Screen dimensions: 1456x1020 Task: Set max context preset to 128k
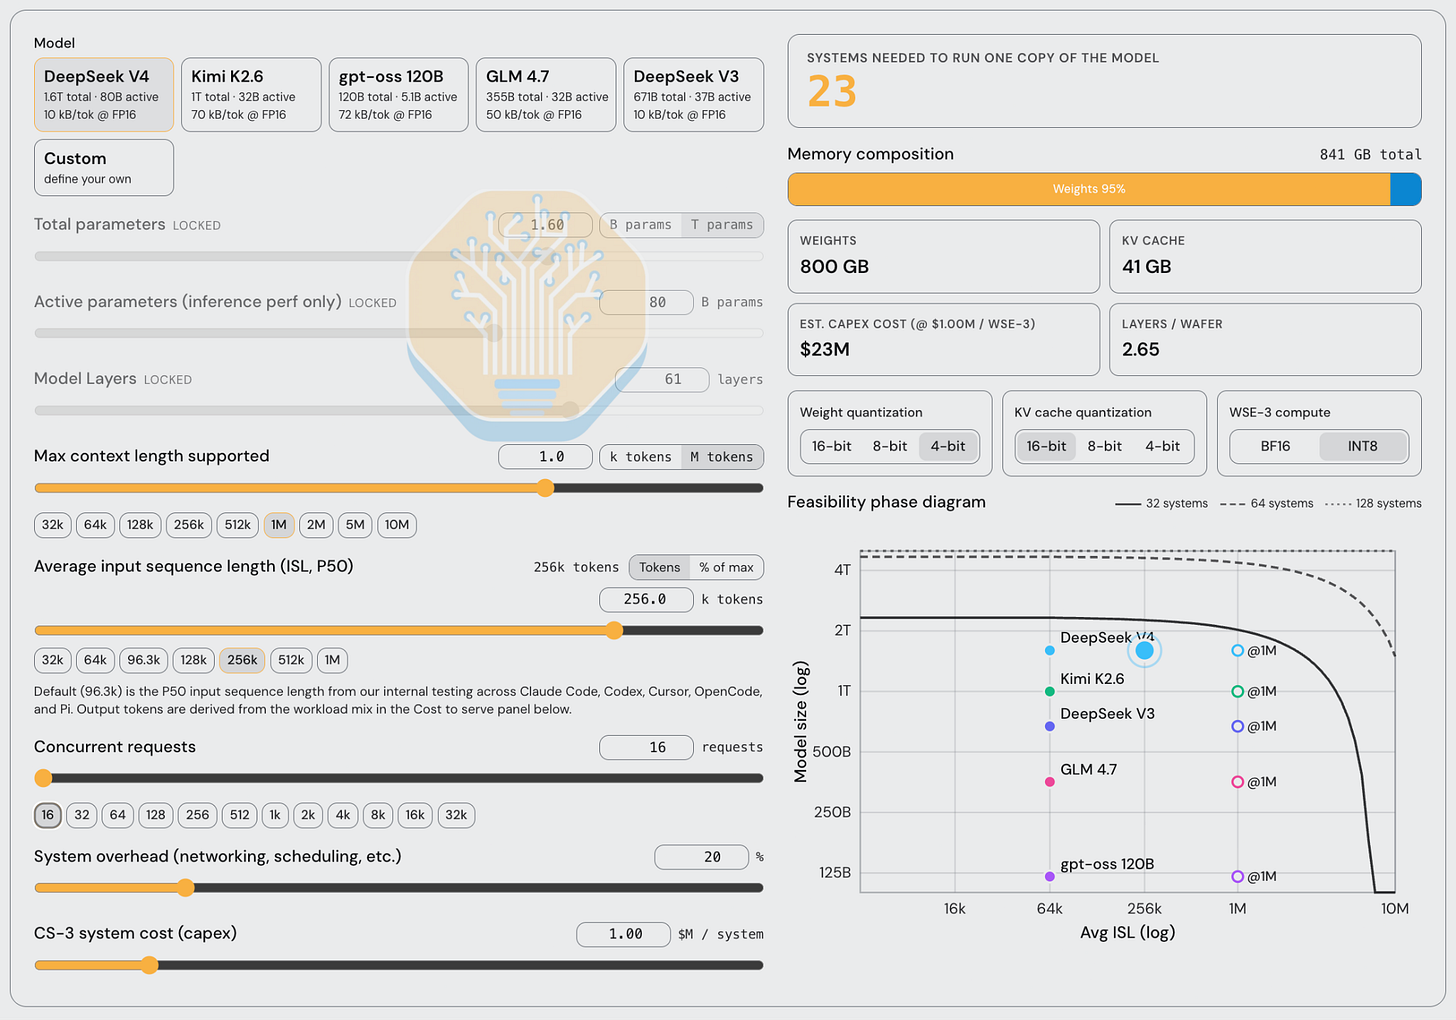click(140, 525)
